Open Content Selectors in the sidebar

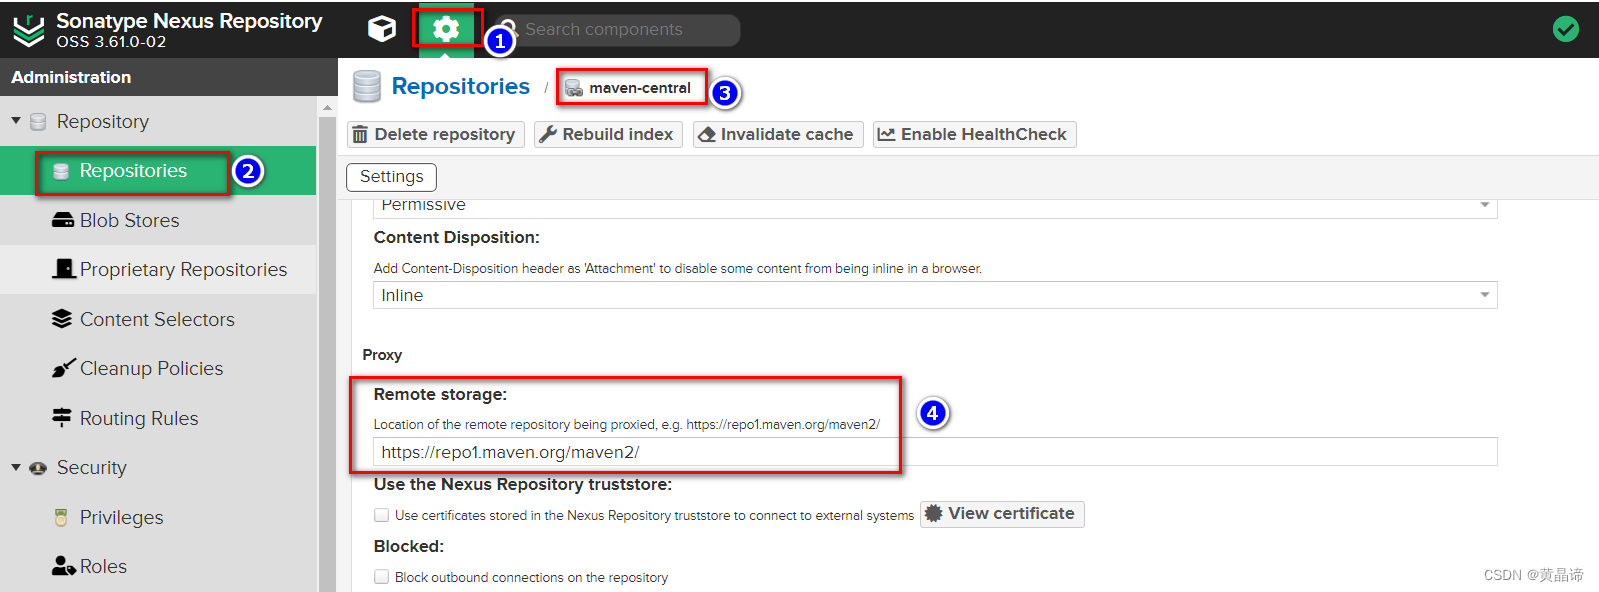pyautogui.click(x=158, y=319)
